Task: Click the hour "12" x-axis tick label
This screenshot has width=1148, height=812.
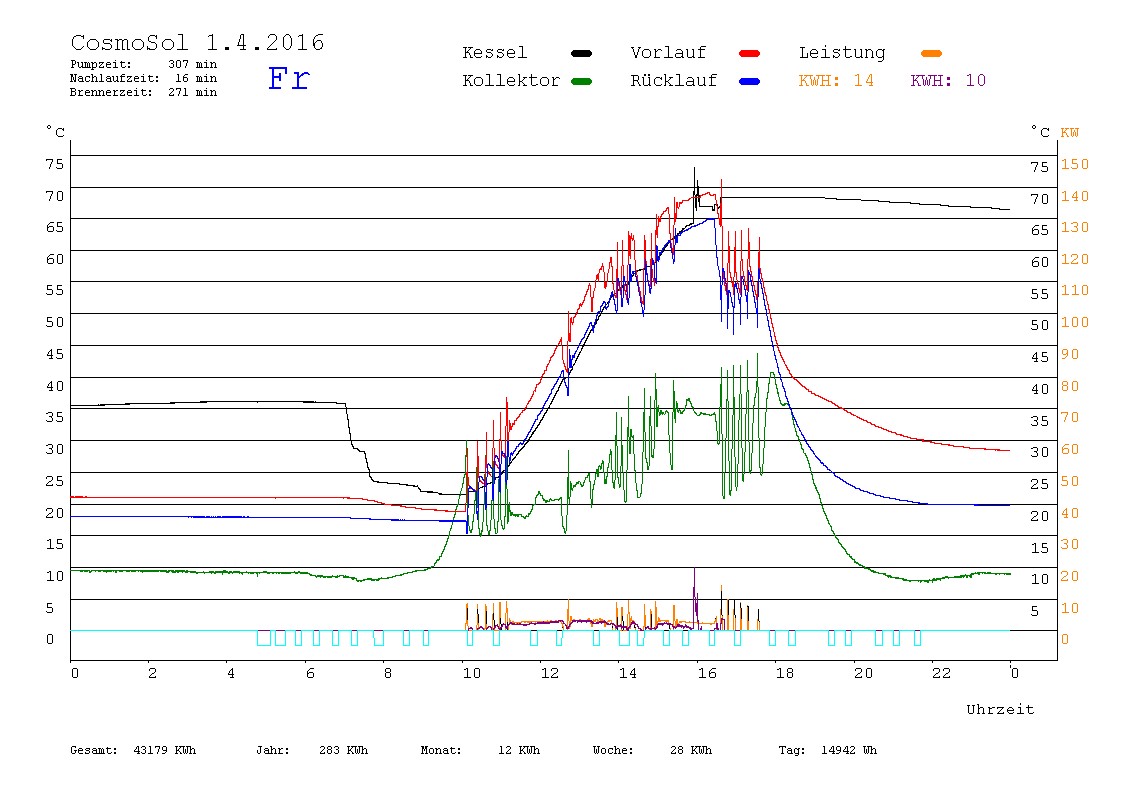Action: [x=550, y=673]
